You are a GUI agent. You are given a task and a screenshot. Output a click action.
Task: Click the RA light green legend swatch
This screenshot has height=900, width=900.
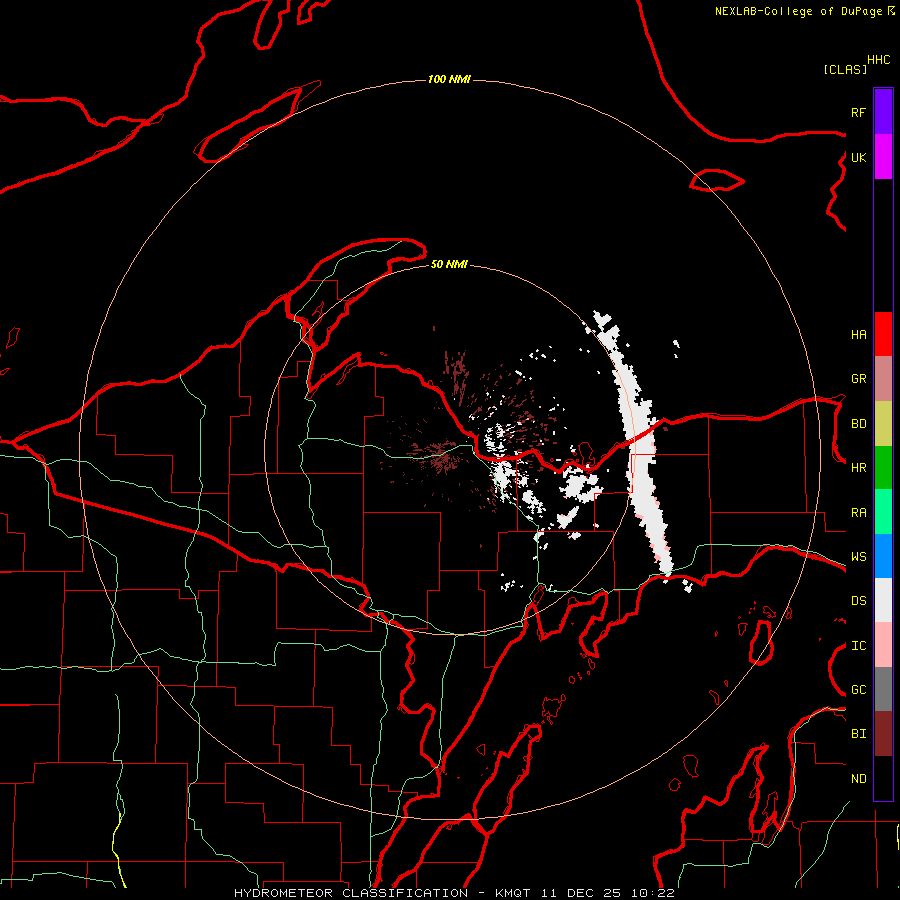click(x=883, y=512)
